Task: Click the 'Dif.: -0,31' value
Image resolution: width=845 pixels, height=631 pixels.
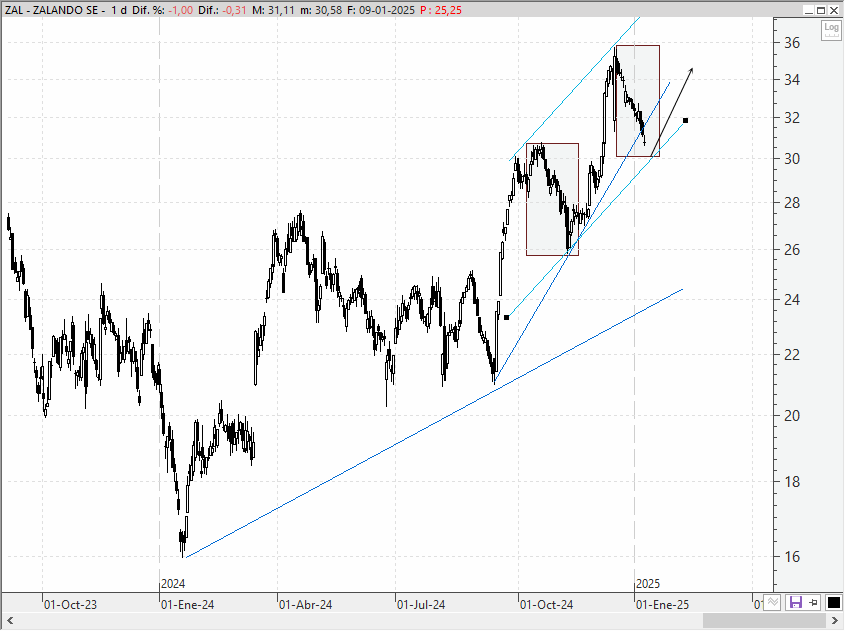Action: [222, 10]
